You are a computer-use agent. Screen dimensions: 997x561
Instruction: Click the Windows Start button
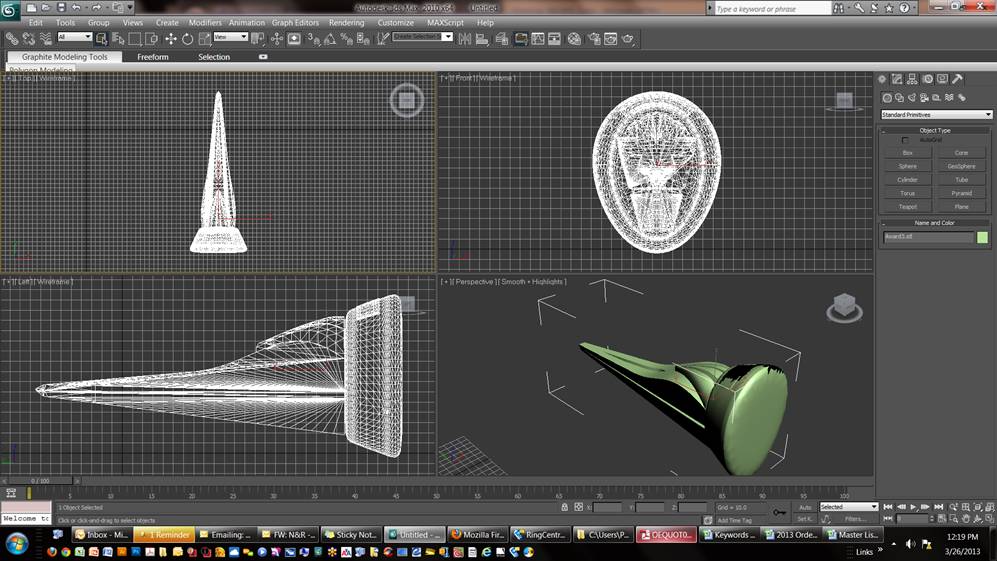pyautogui.click(x=17, y=544)
